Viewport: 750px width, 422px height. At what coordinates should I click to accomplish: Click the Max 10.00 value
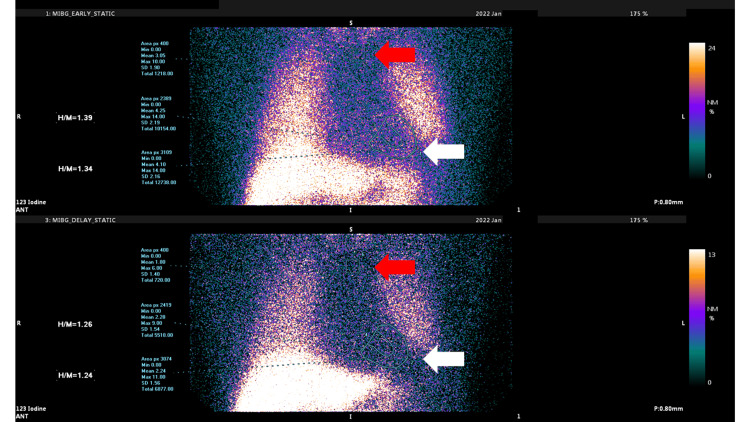[x=153, y=62]
